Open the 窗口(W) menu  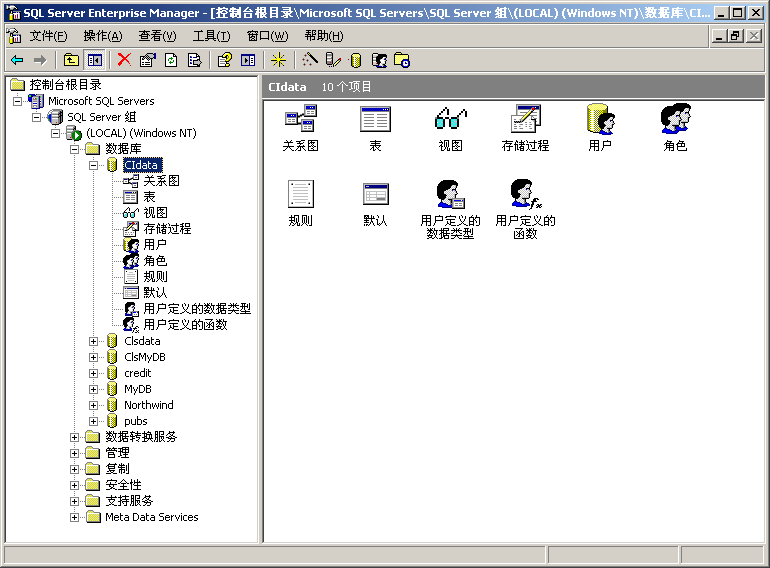click(267, 36)
